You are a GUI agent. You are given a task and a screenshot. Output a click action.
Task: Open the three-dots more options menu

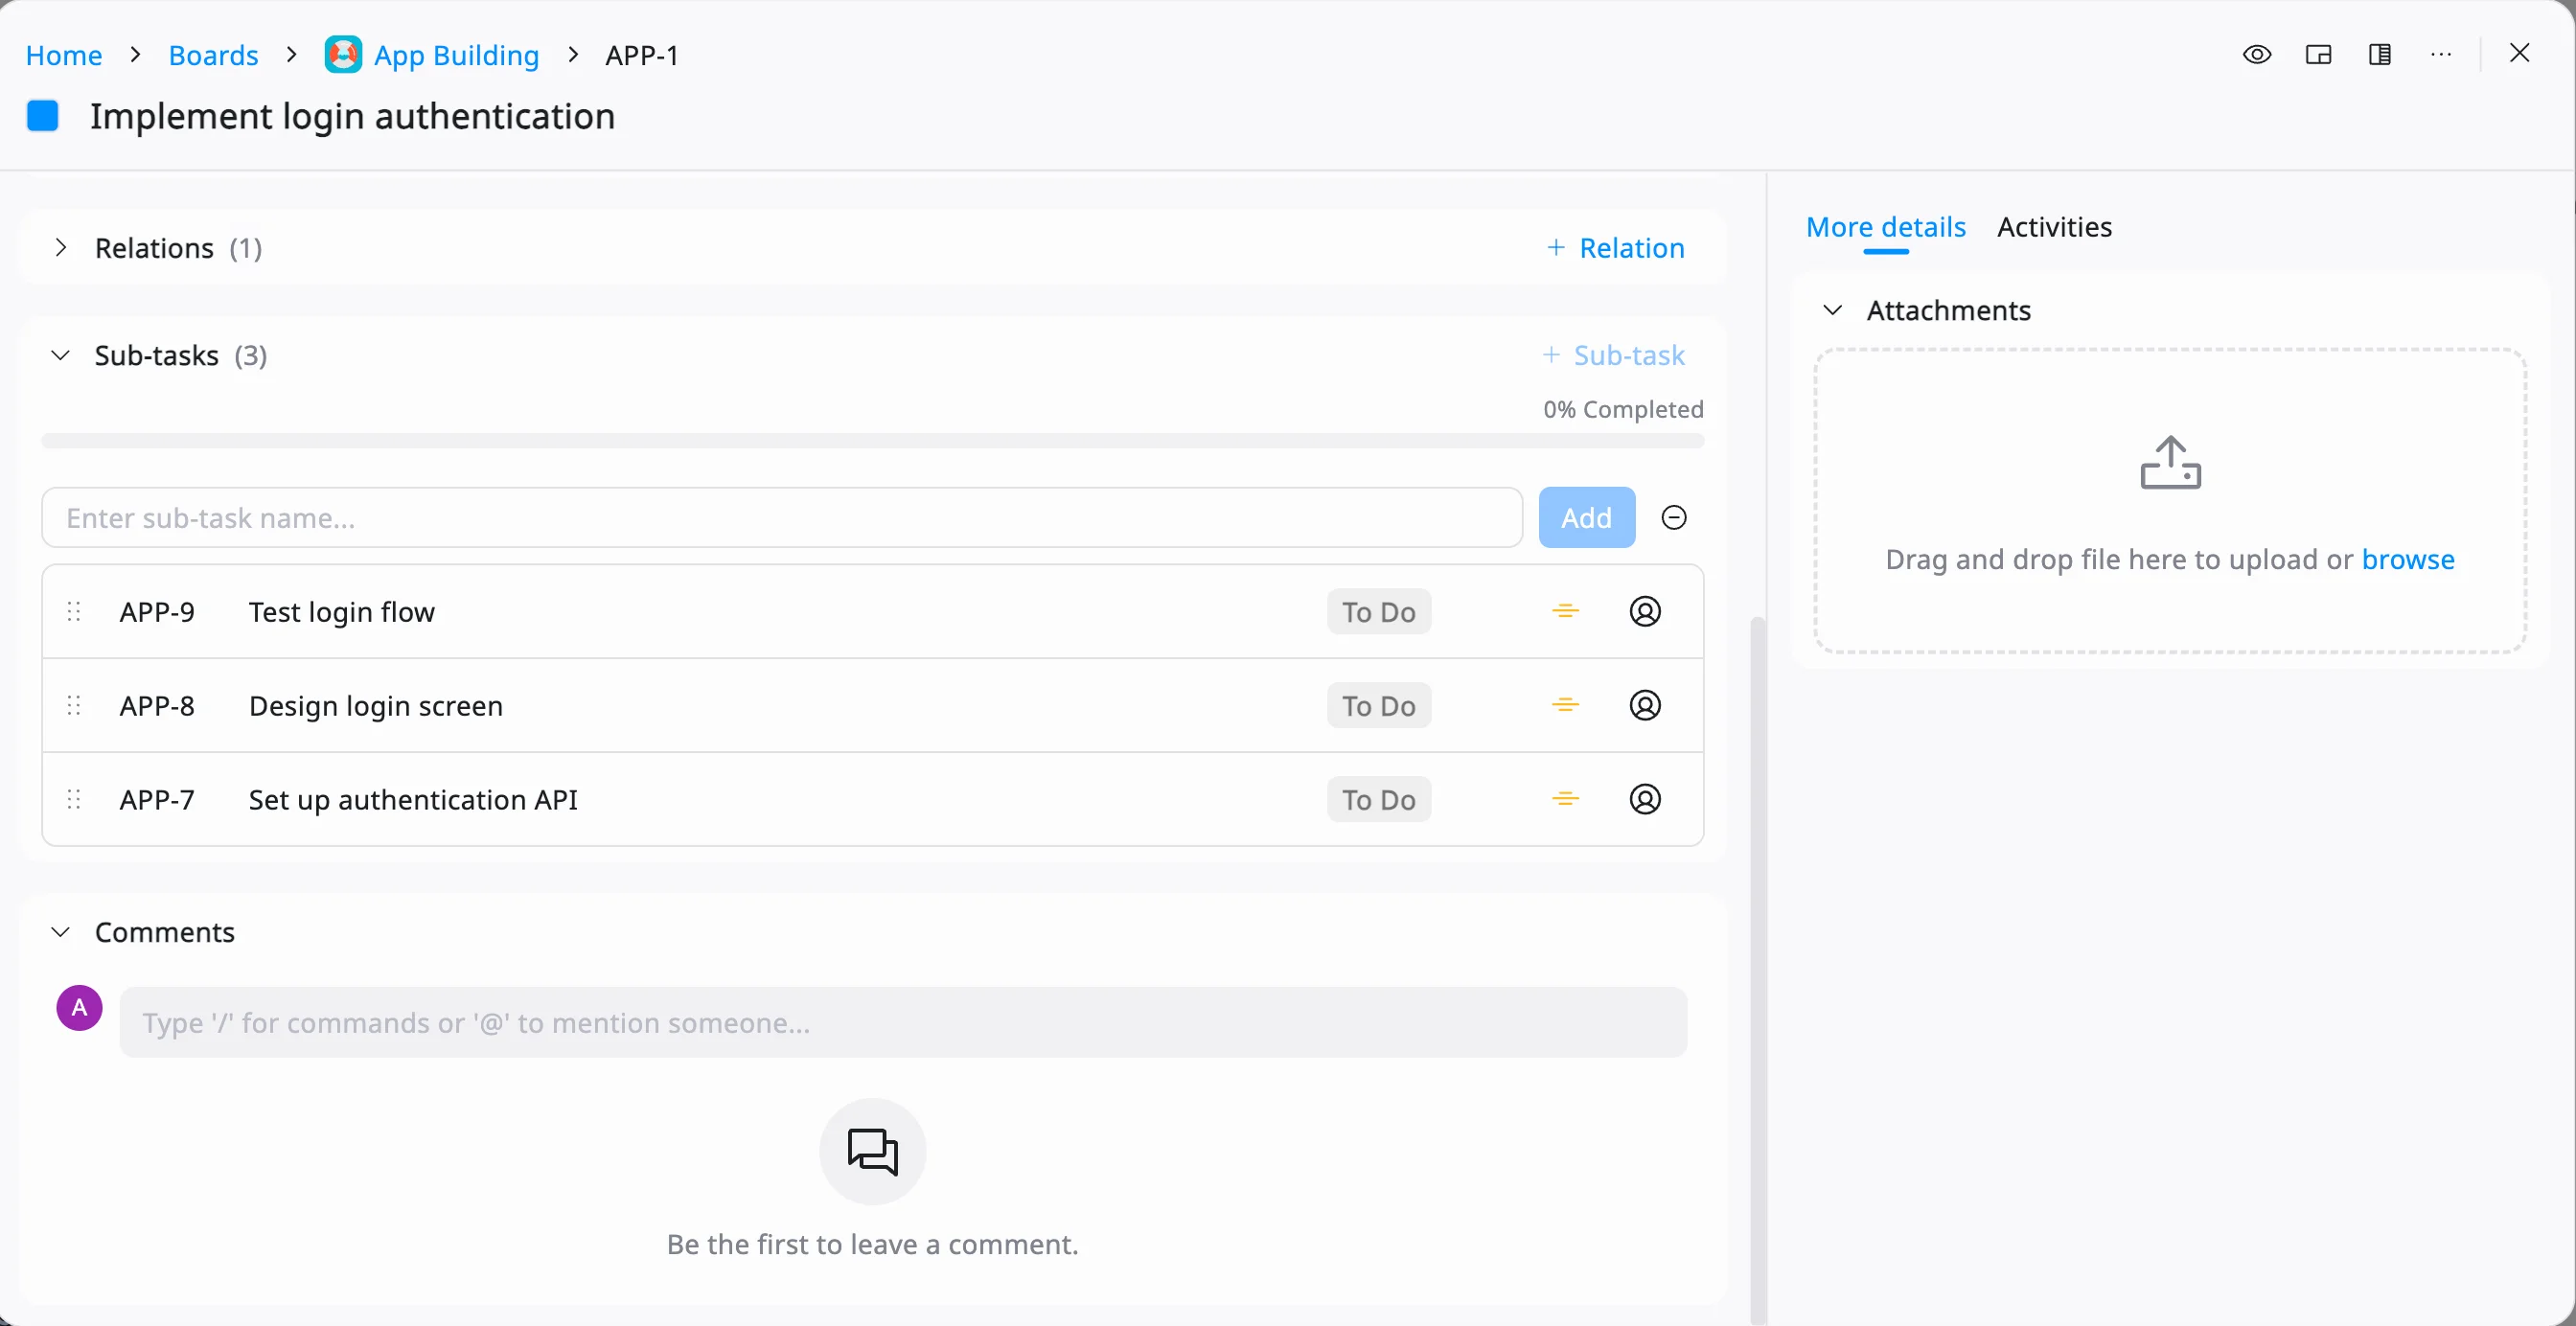[x=2440, y=55]
